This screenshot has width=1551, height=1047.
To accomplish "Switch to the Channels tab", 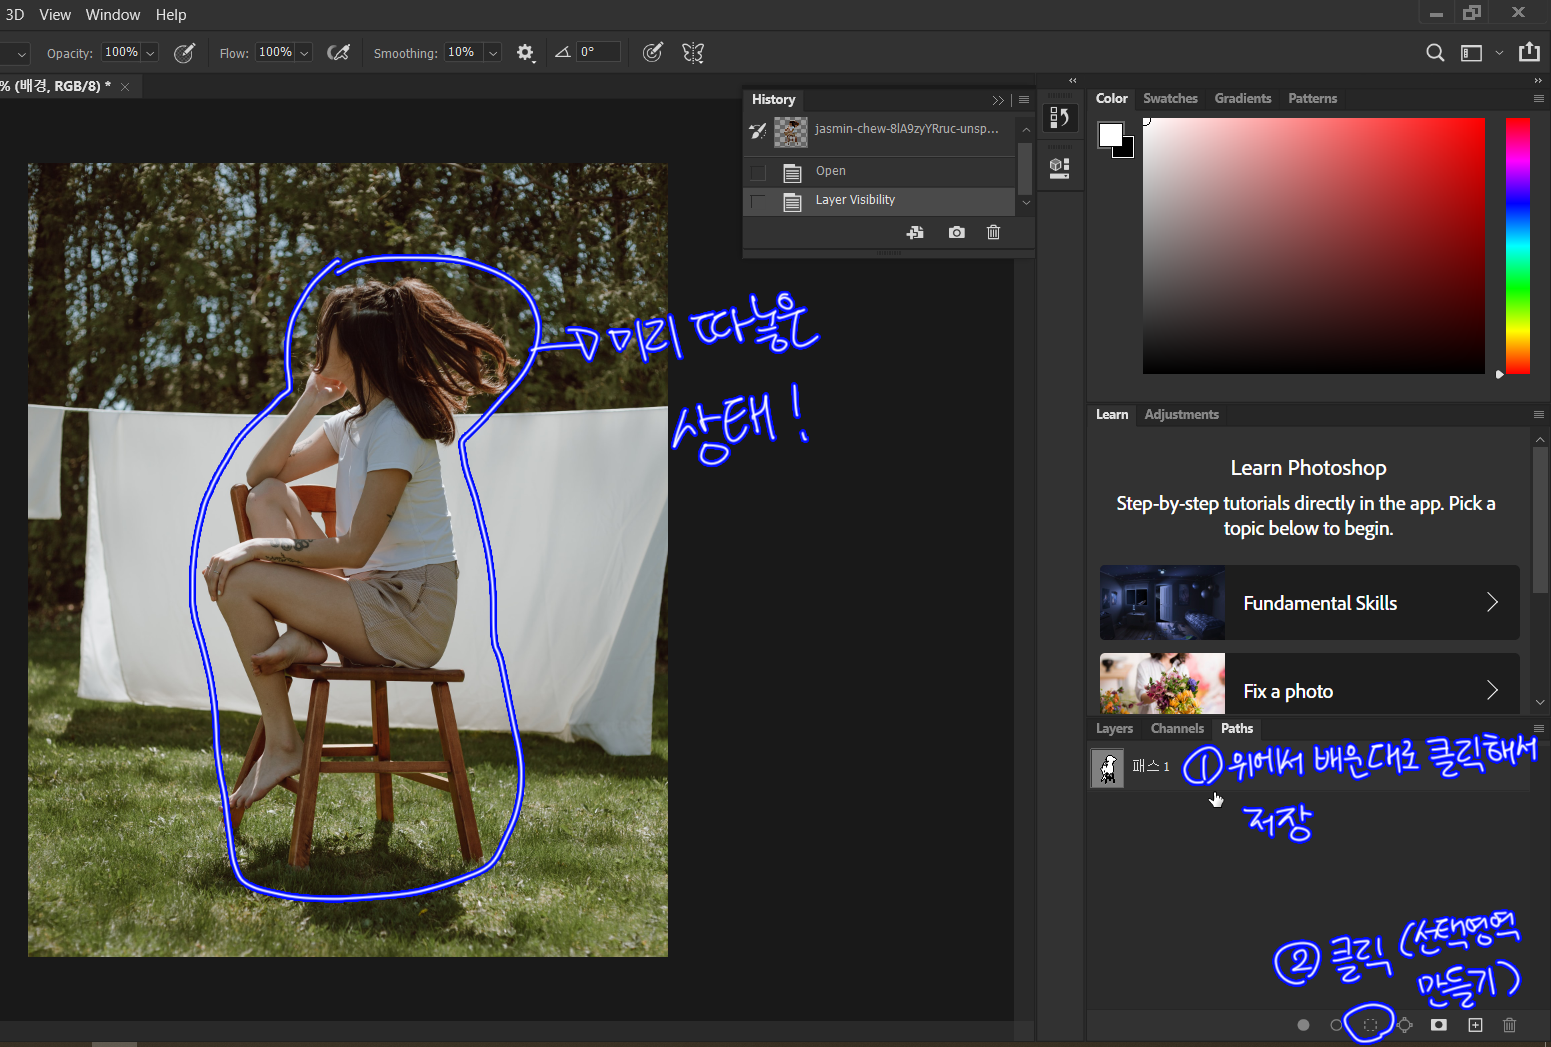I will (1176, 728).
